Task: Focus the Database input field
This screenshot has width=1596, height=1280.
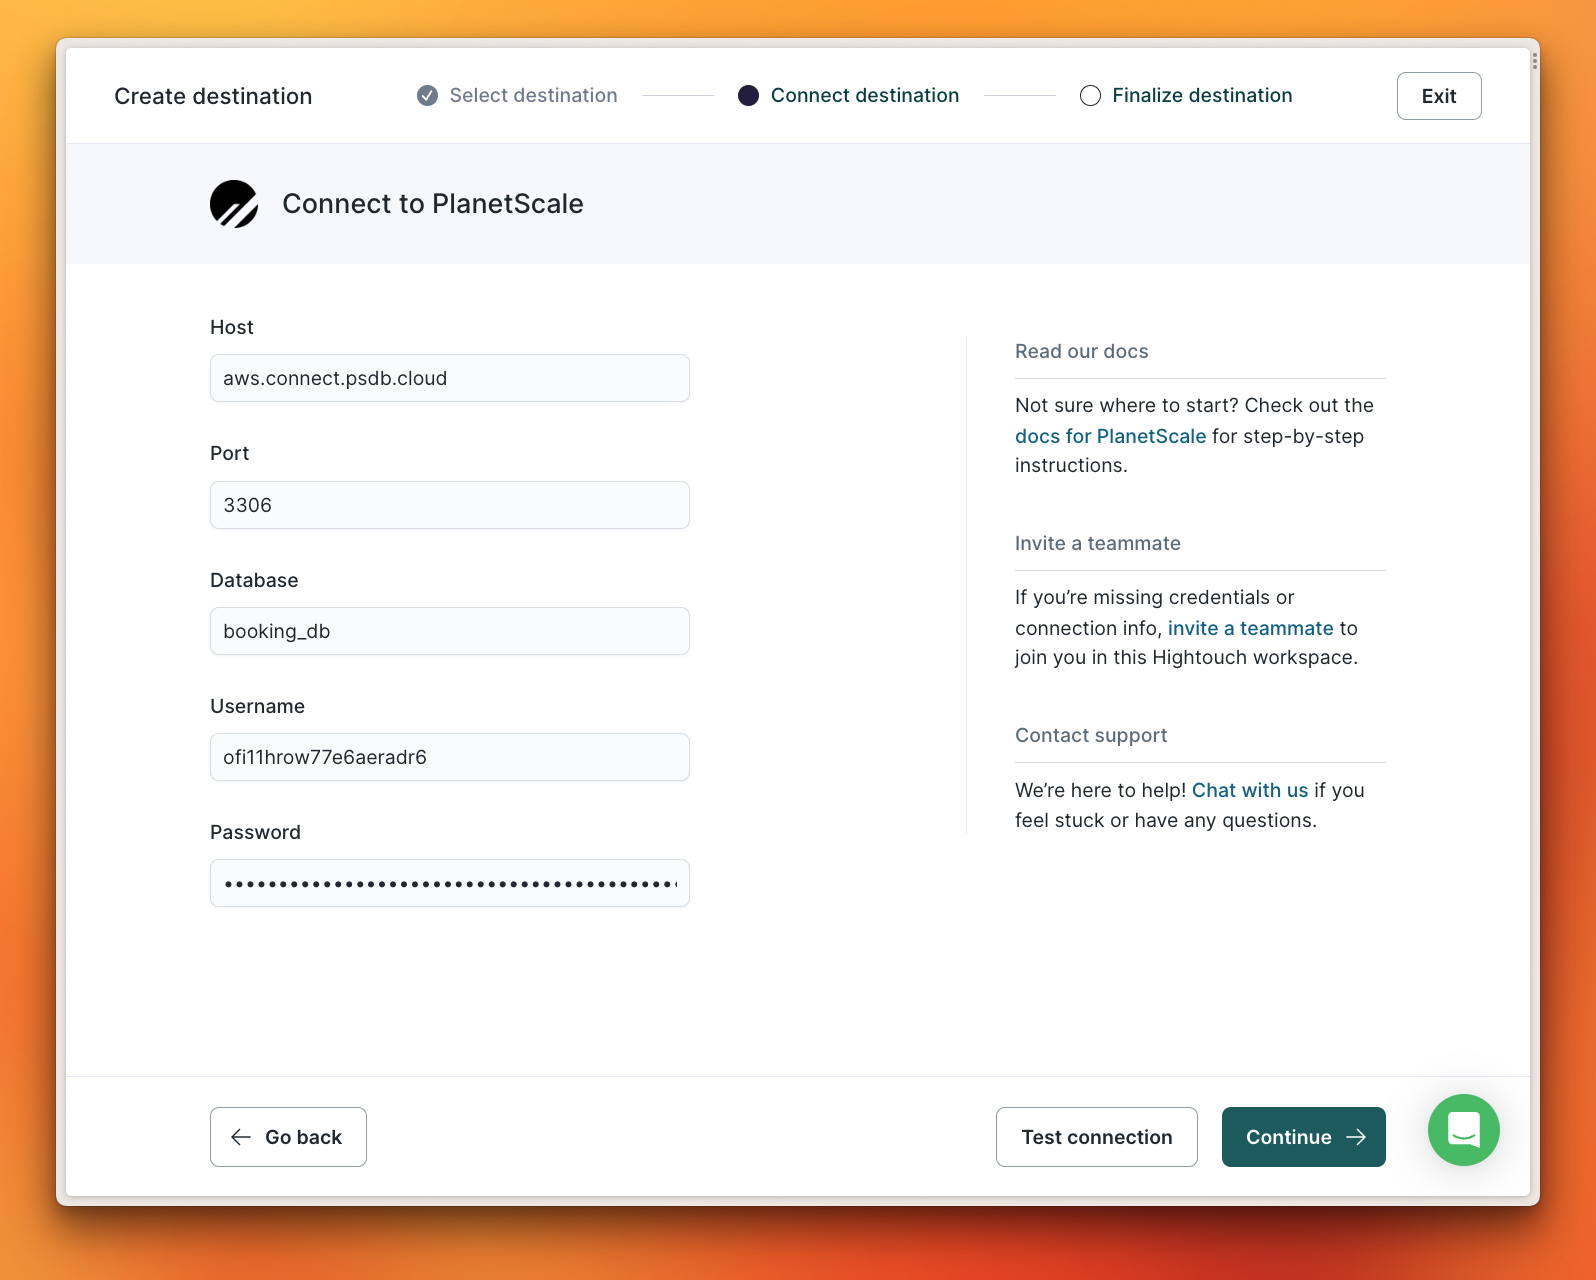Action: tap(450, 631)
